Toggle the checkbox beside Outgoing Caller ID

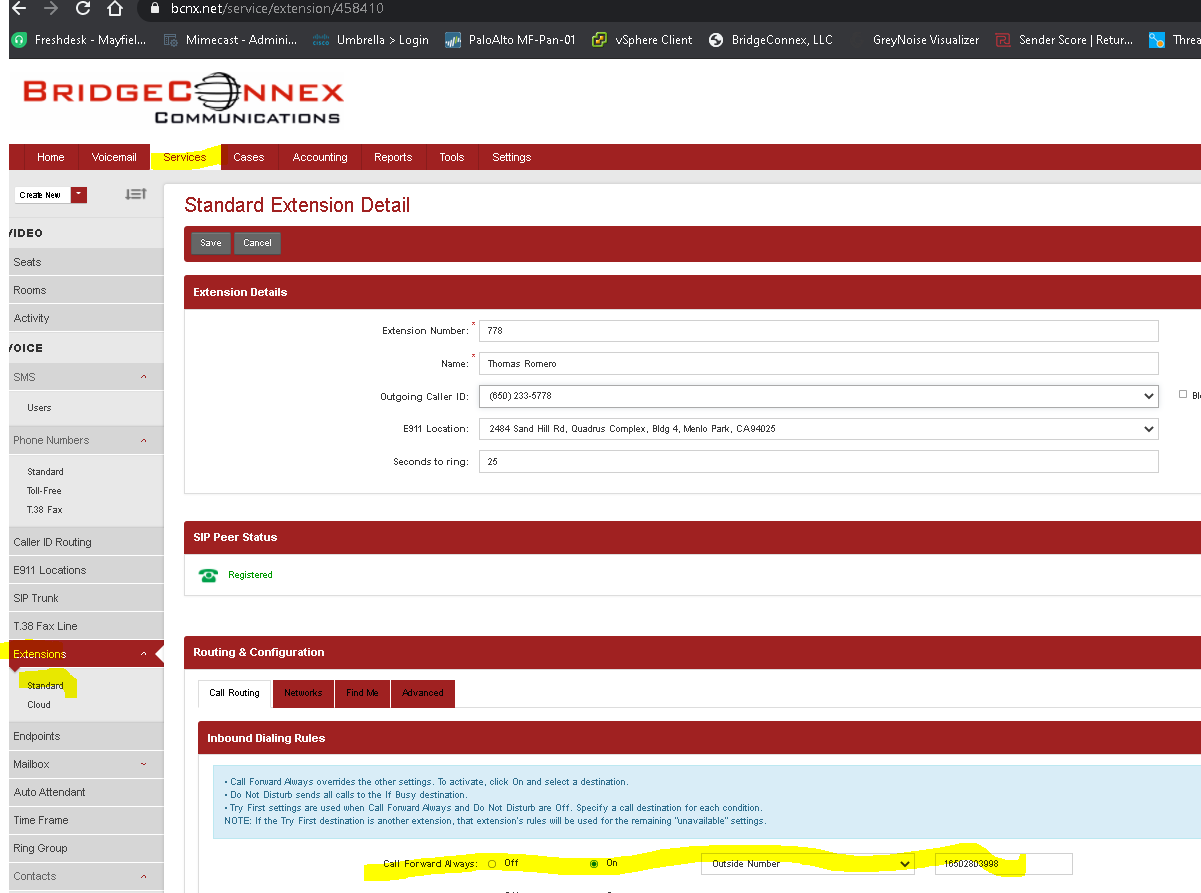(x=1183, y=395)
